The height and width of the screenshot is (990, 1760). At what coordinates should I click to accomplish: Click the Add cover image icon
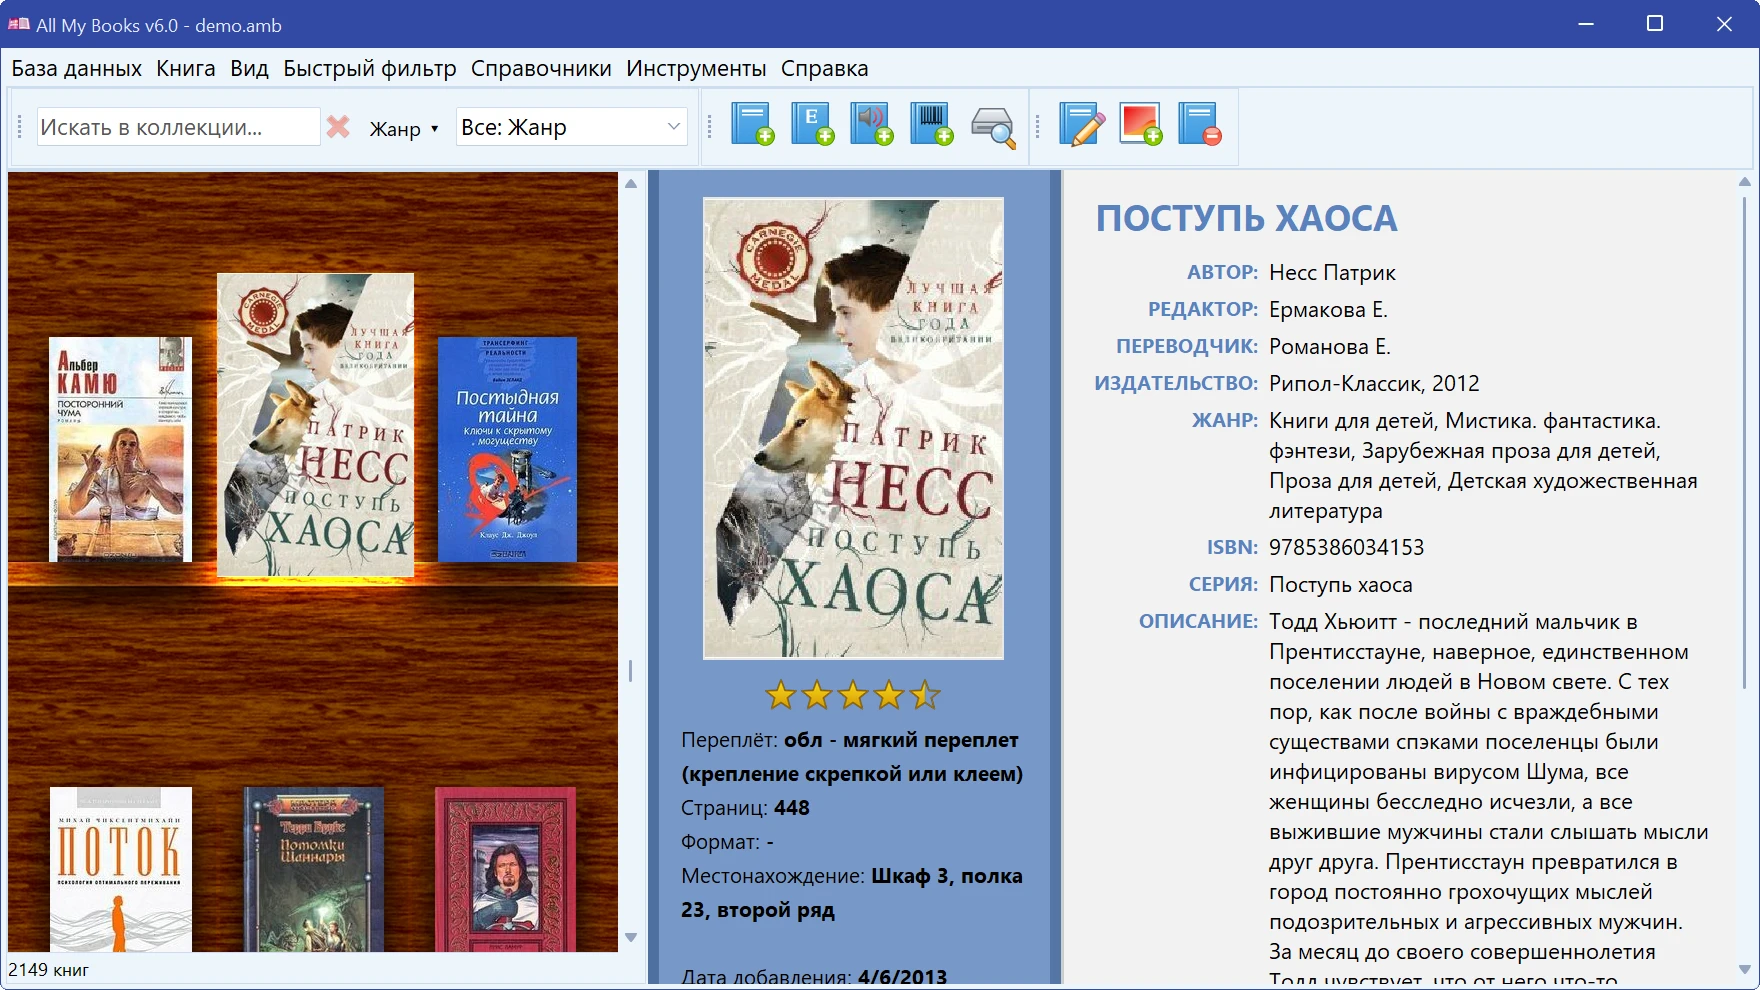coord(1141,125)
